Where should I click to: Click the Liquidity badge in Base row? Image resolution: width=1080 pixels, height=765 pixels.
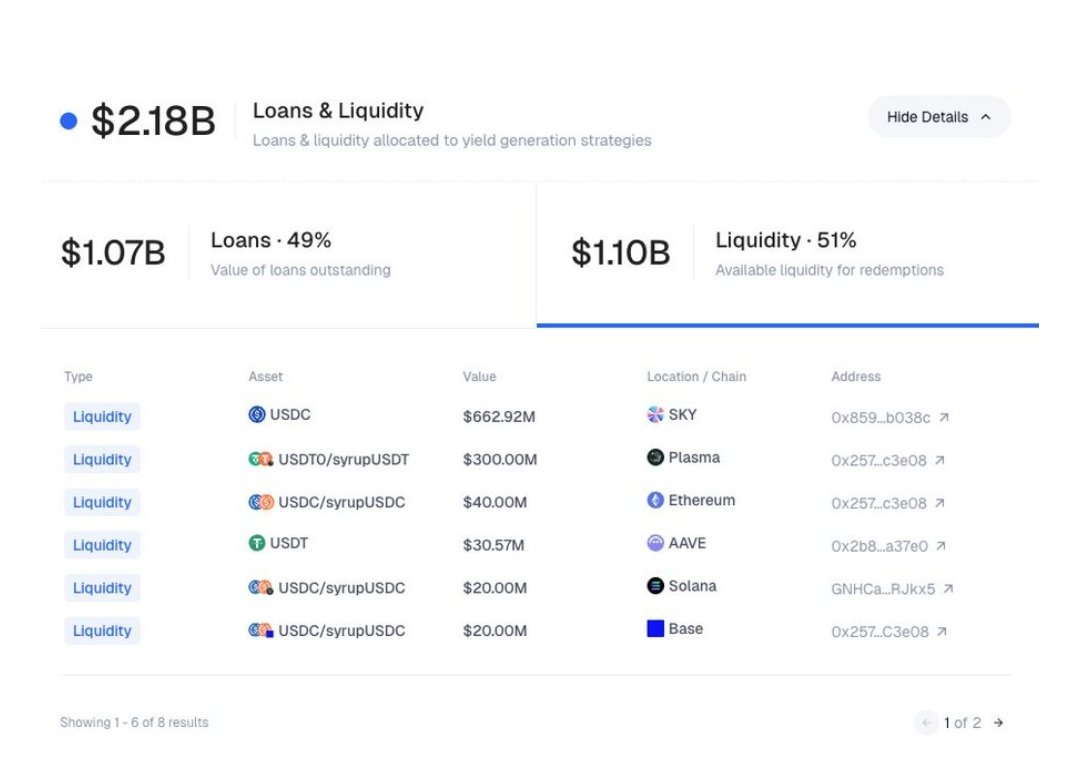point(102,630)
